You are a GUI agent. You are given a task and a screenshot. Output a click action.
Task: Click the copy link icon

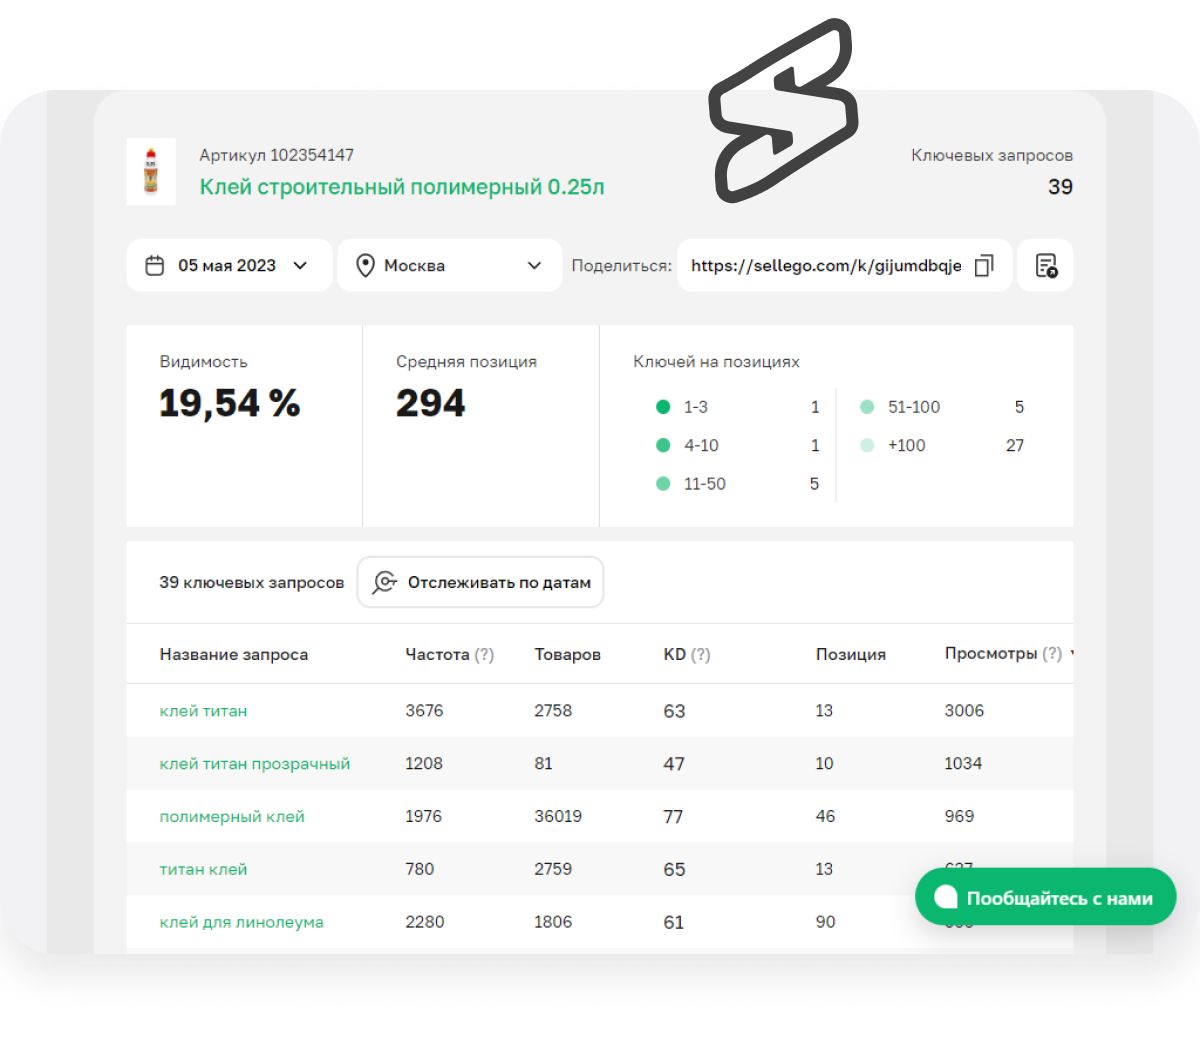coord(984,266)
